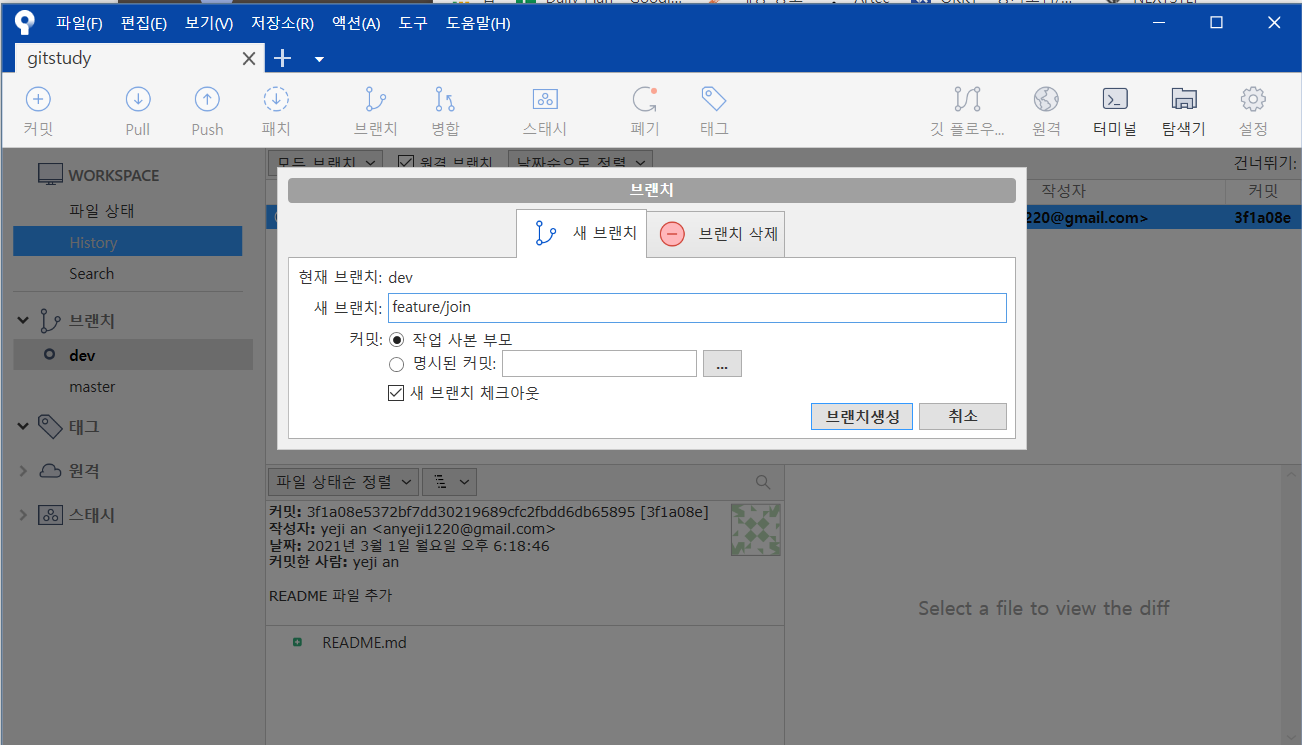Click the Branch (브랜치) toolbar icon
This screenshot has width=1302, height=745.
[x=376, y=99]
